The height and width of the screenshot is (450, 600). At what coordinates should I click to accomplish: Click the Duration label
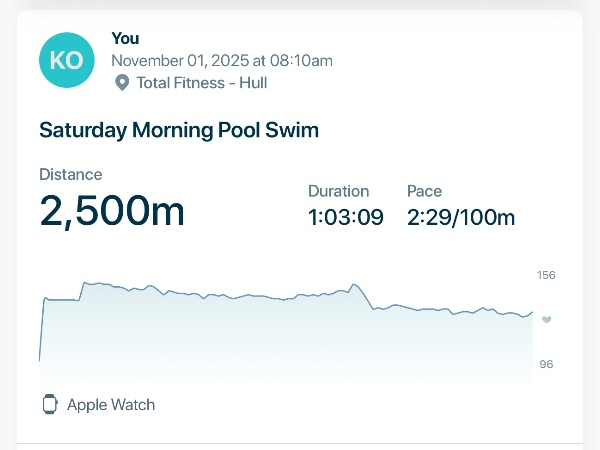pyautogui.click(x=338, y=191)
